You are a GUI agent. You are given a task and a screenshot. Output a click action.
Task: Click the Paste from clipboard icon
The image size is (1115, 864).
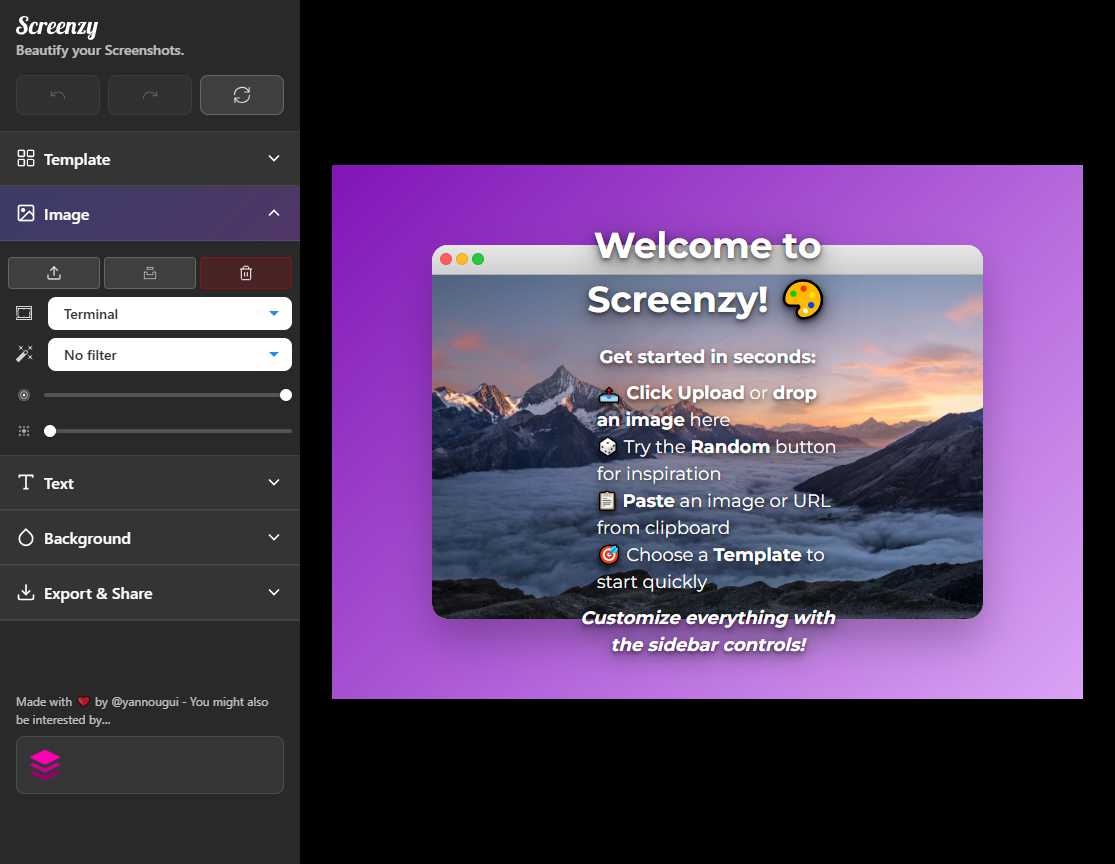pos(149,272)
